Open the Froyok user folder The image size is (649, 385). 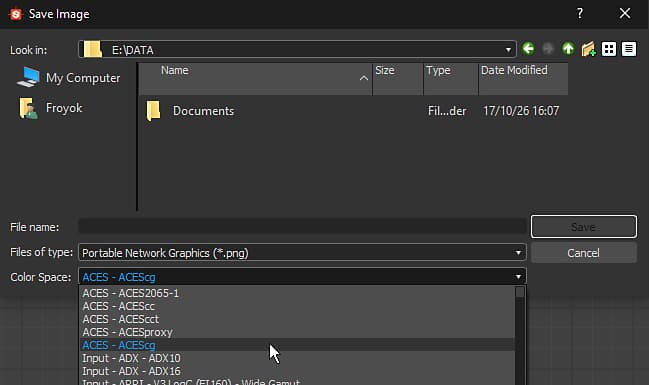coord(50,108)
